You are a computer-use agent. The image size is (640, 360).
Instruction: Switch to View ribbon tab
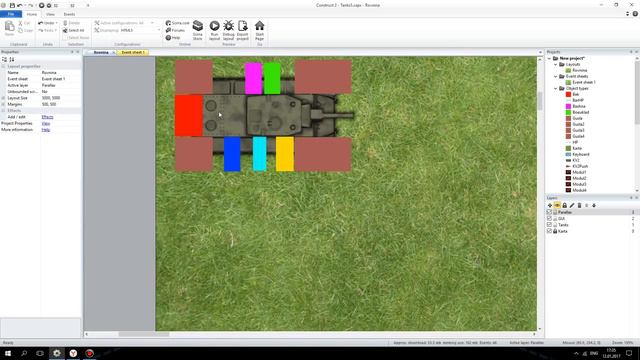50,14
